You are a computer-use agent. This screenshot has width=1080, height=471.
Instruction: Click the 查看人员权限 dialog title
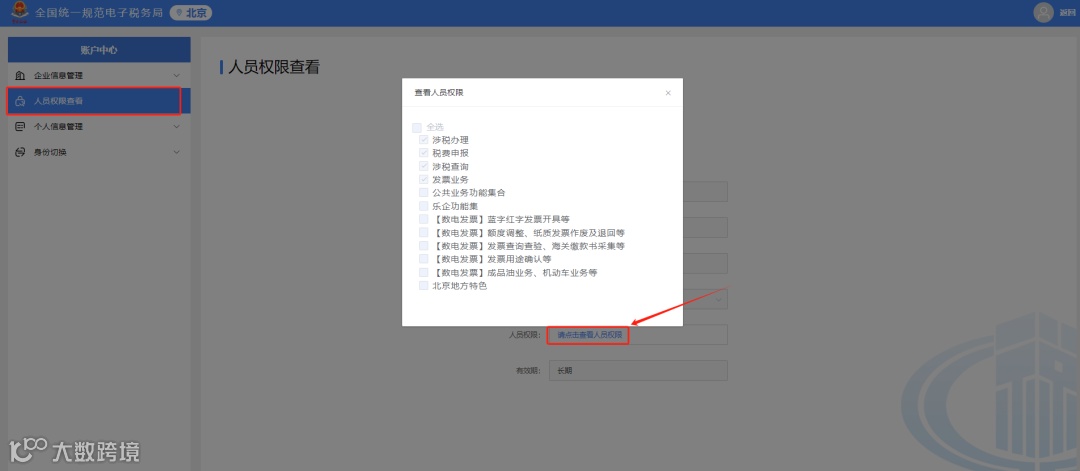tap(439, 92)
